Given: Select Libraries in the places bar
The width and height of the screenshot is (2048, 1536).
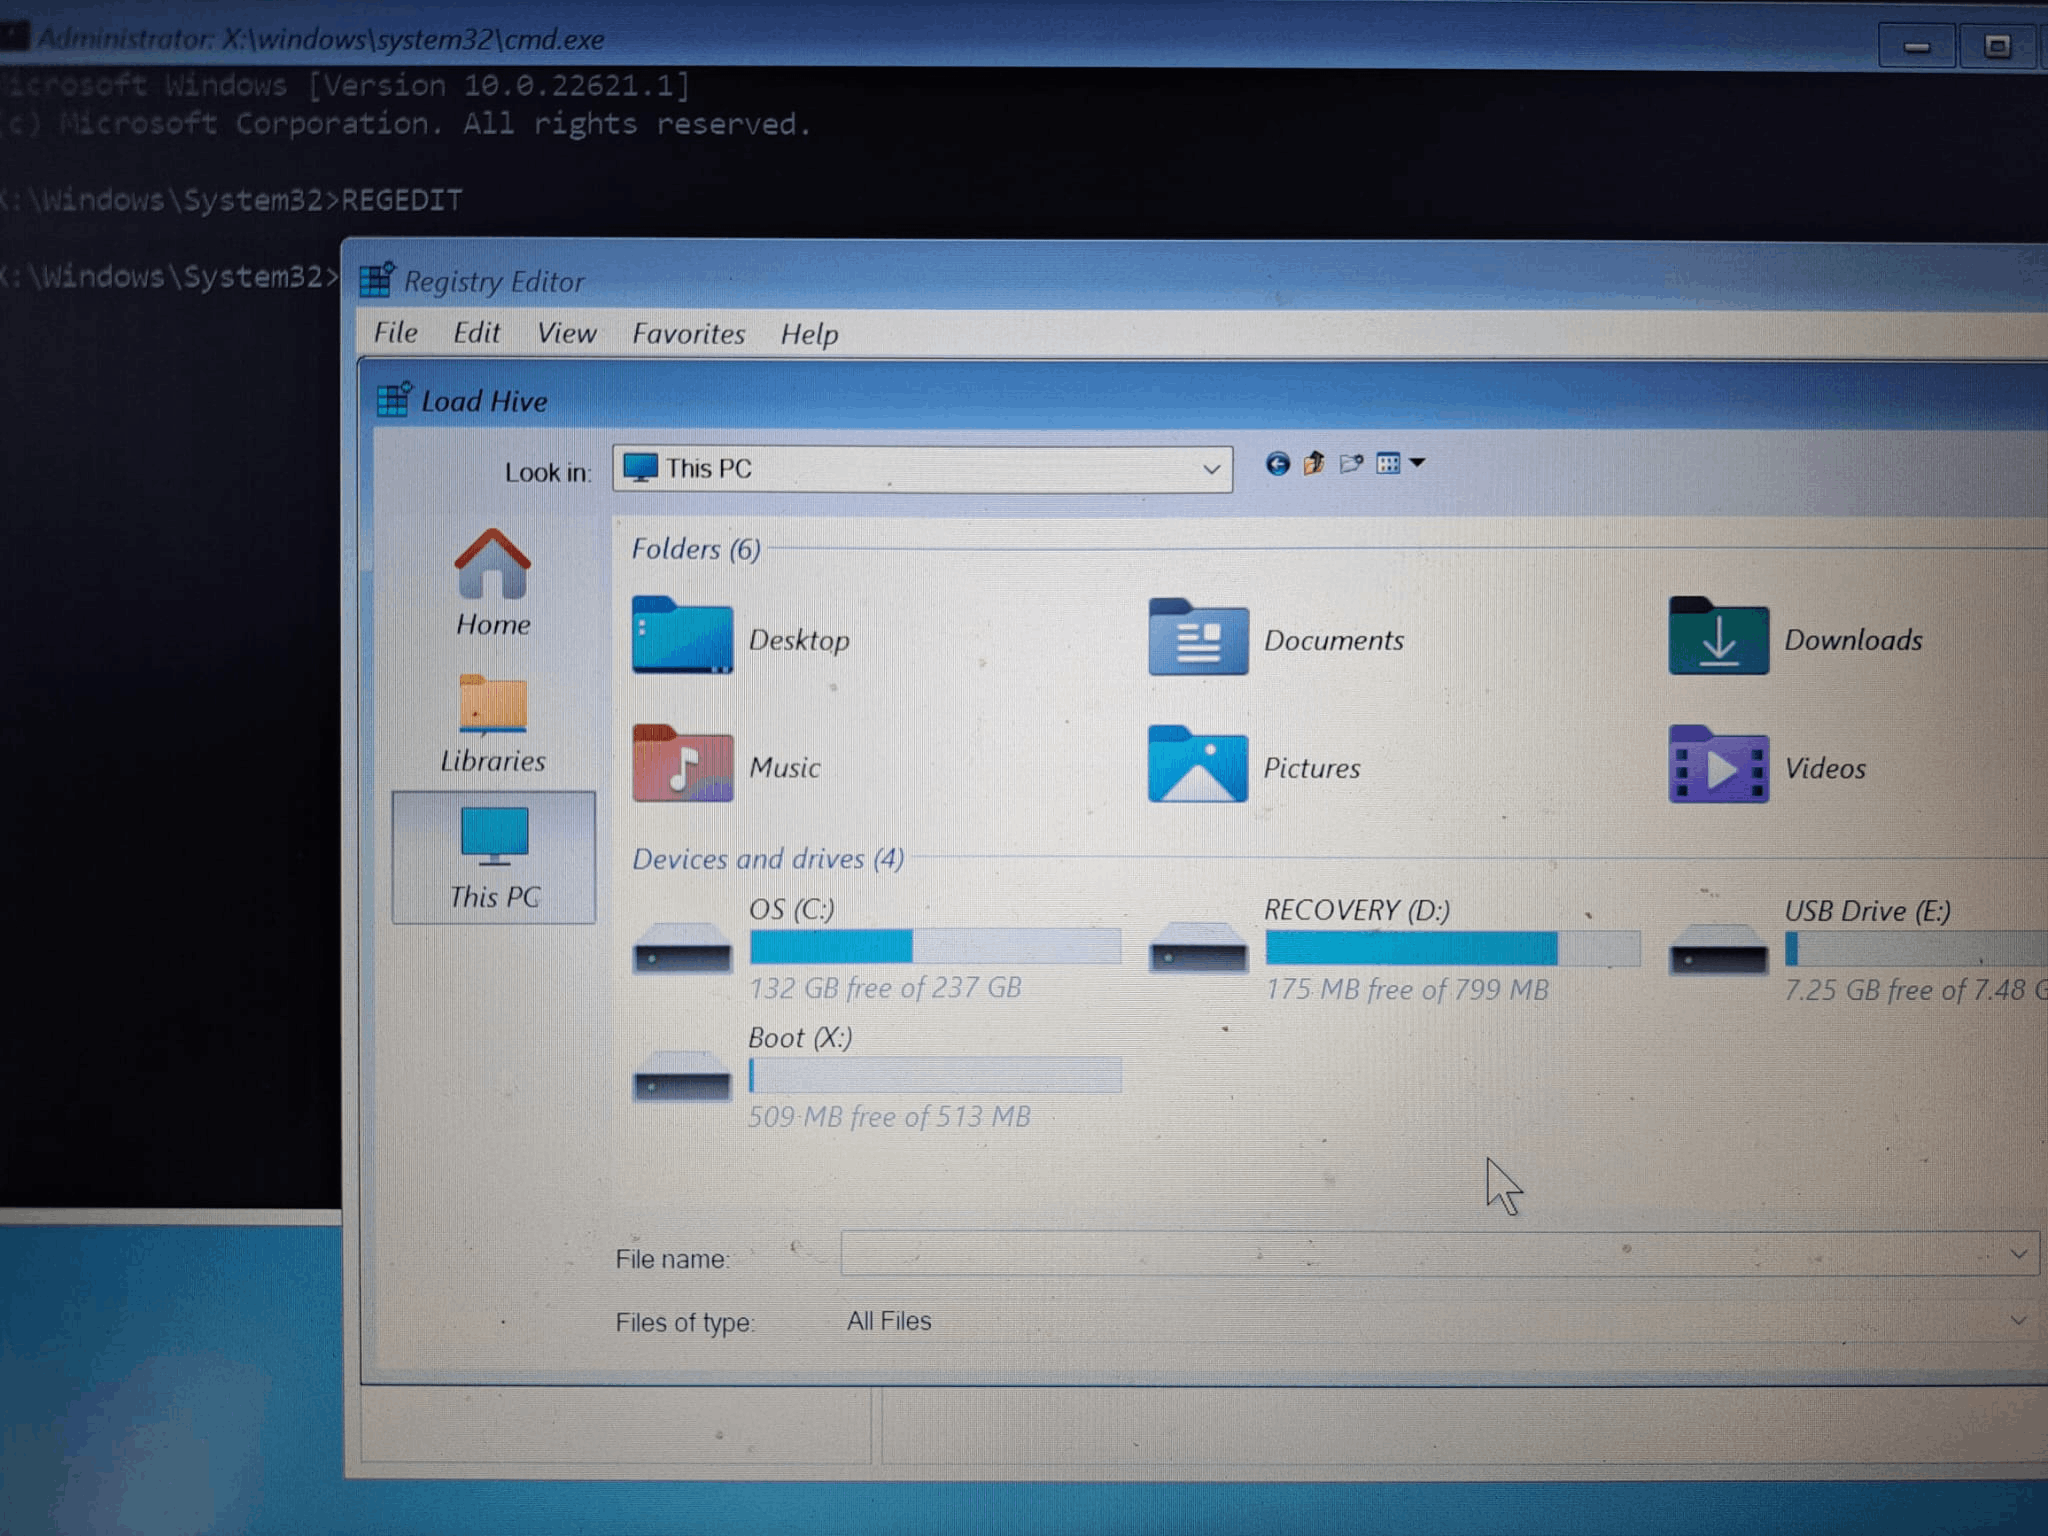Looking at the screenshot, I should click(x=493, y=724).
